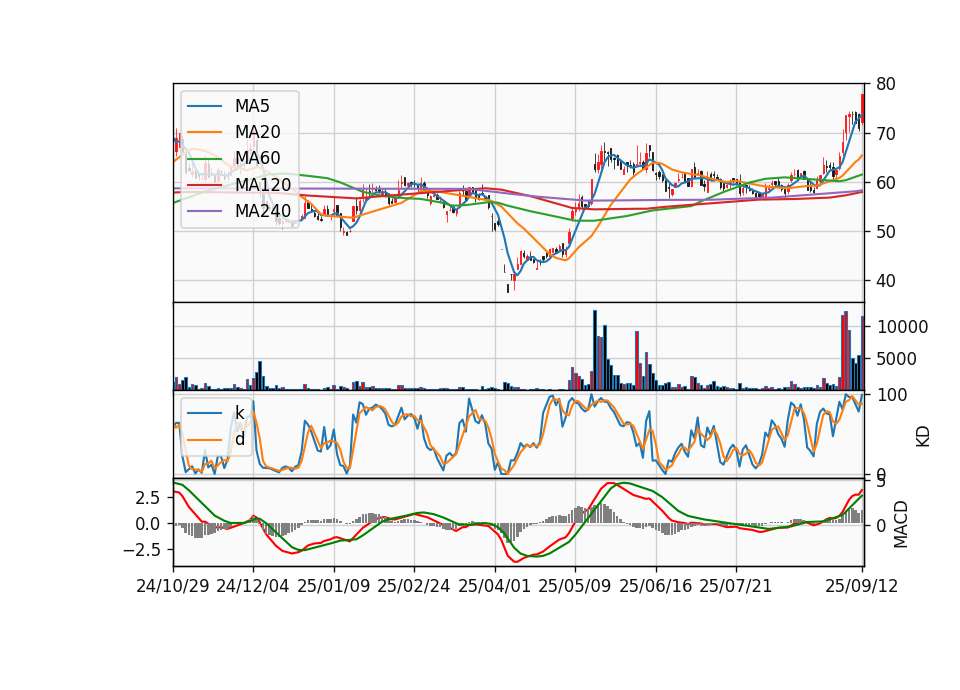Click the lowest candlestick near April 2025
Viewport: 960px width, 690px height.
508,288
